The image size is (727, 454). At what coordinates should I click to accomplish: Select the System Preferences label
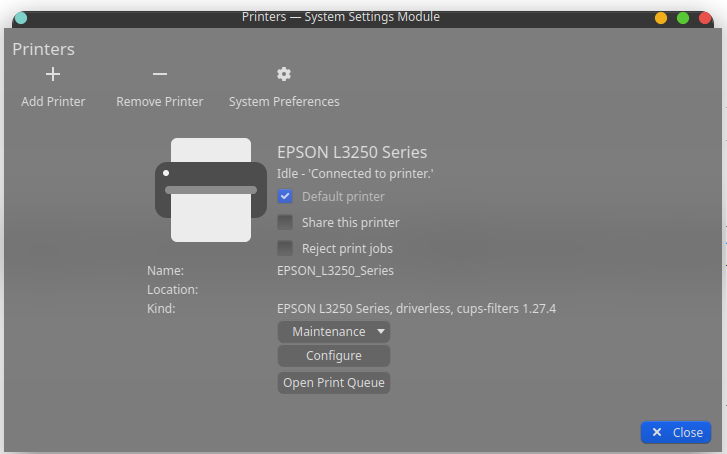pyautogui.click(x=284, y=102)
